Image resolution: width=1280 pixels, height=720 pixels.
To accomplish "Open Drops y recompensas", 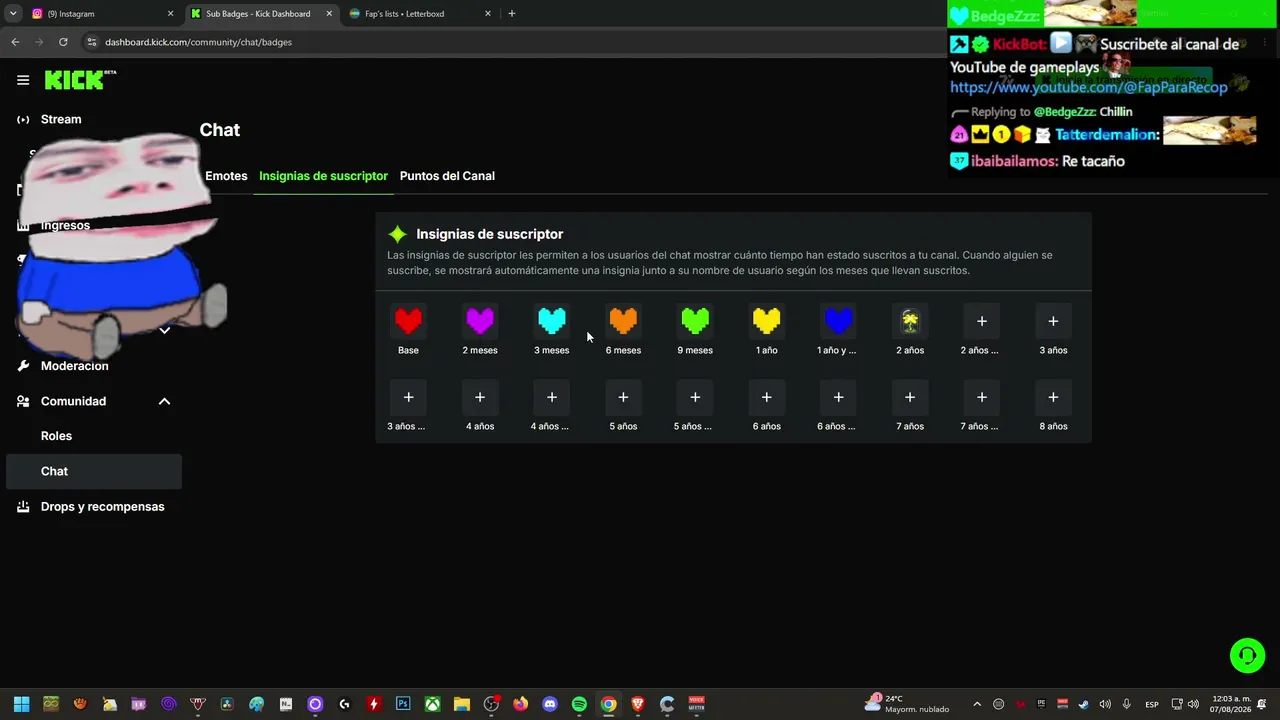I will [102, 507].
